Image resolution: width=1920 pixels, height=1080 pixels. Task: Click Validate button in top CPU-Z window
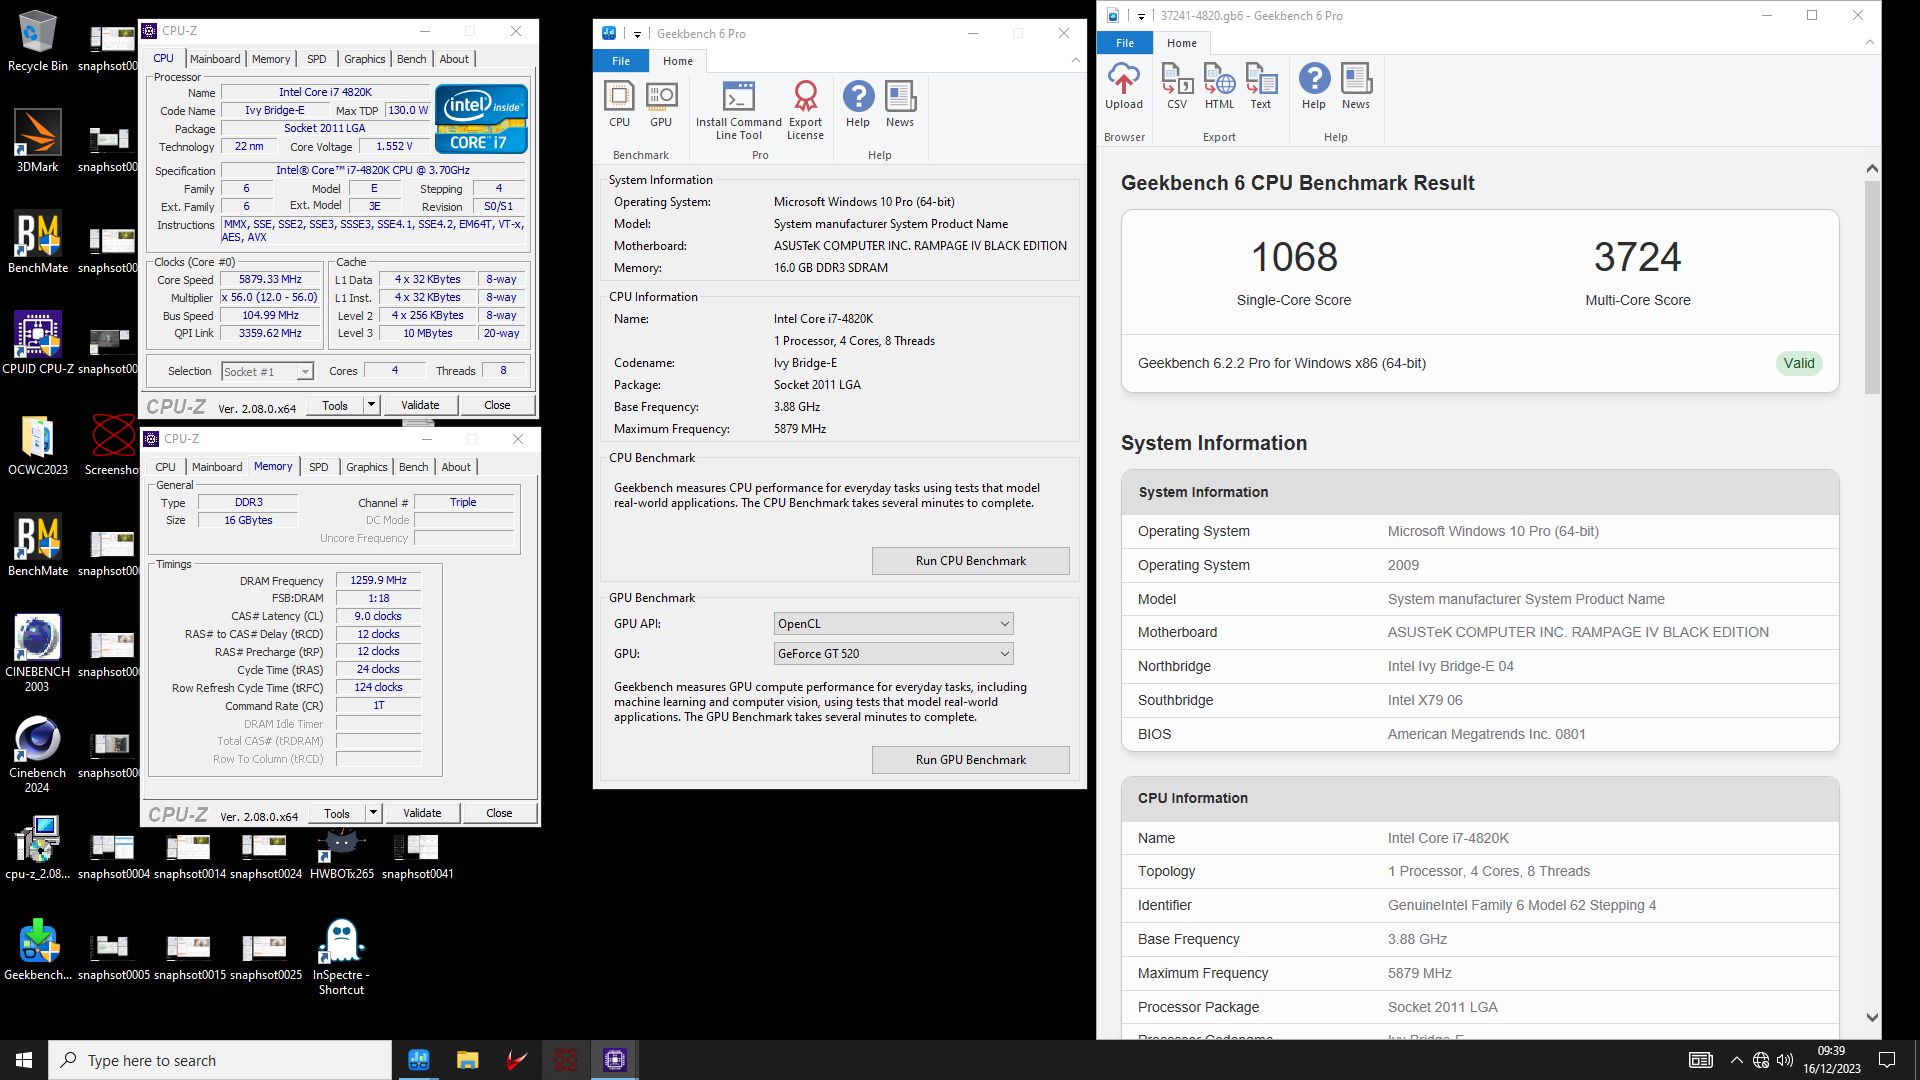coord(420,405)
